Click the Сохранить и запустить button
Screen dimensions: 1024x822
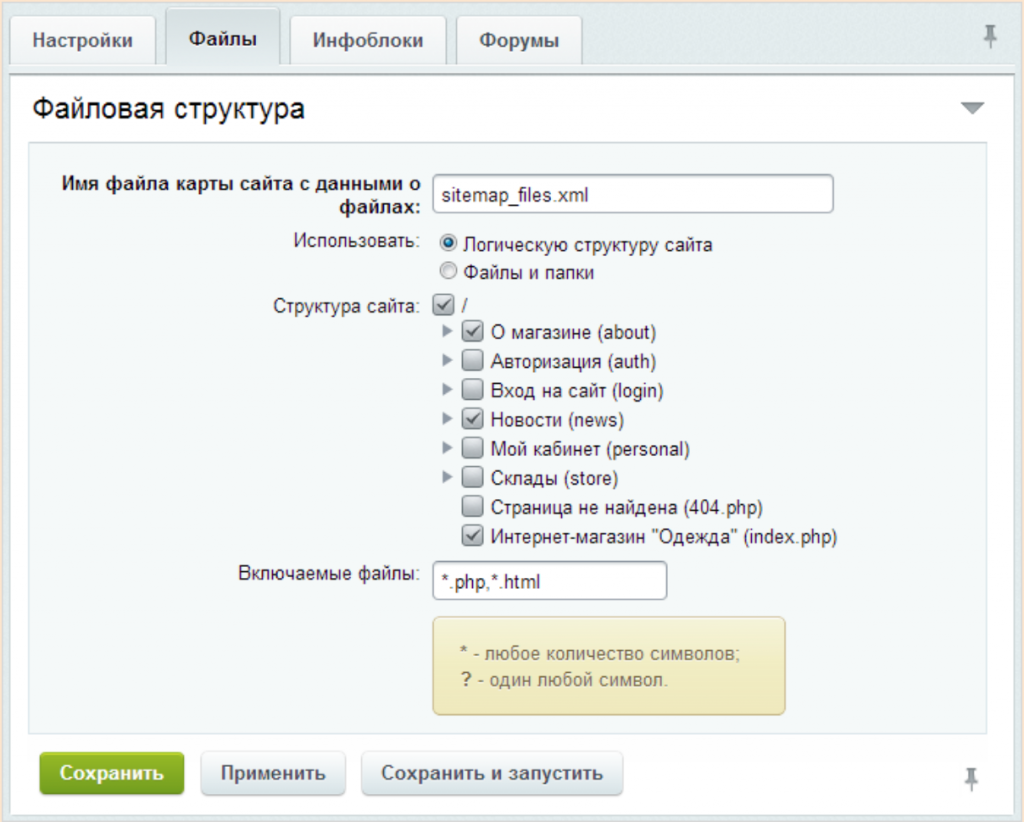(492, 774)
